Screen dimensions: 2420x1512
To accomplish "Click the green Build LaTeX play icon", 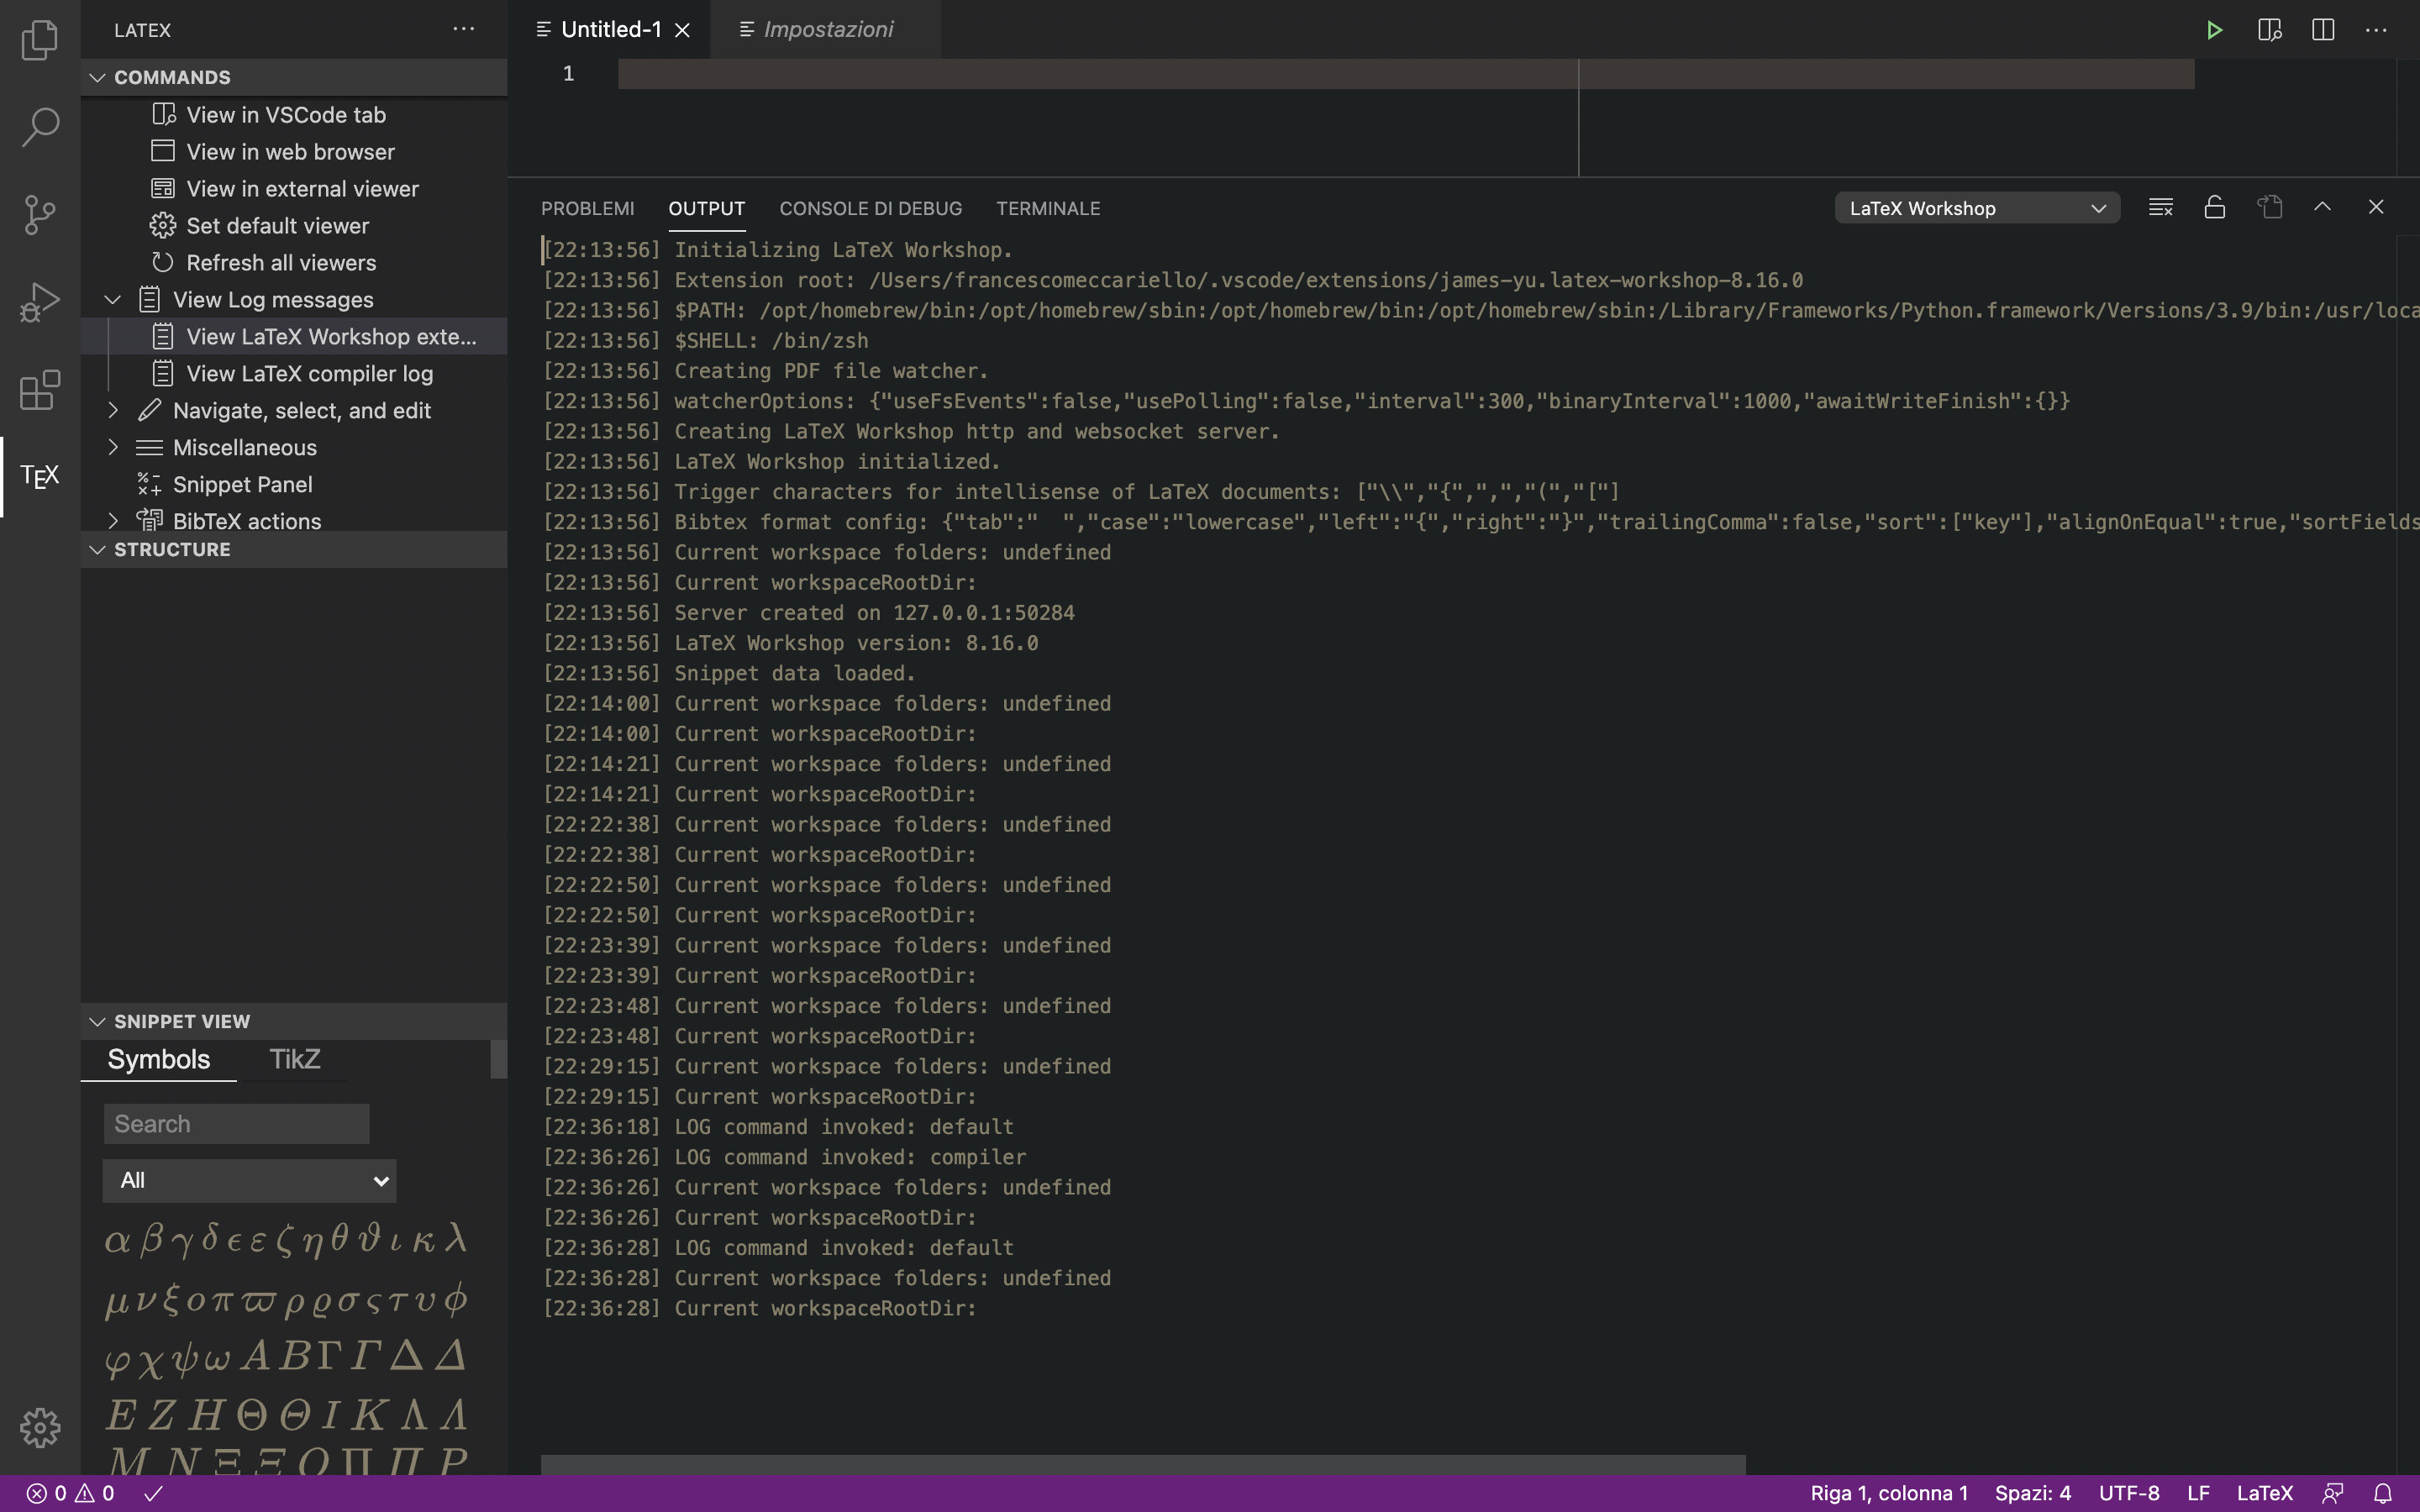I will [2213, 30].
